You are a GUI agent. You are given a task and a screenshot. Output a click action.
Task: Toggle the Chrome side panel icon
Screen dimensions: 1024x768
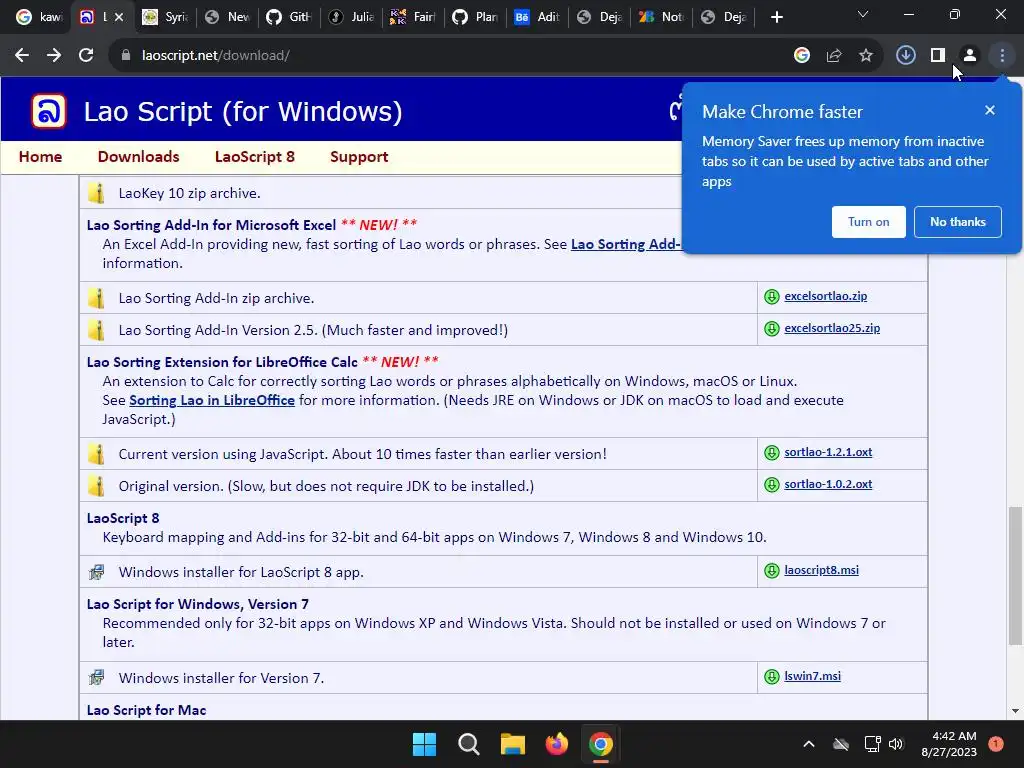938,56
